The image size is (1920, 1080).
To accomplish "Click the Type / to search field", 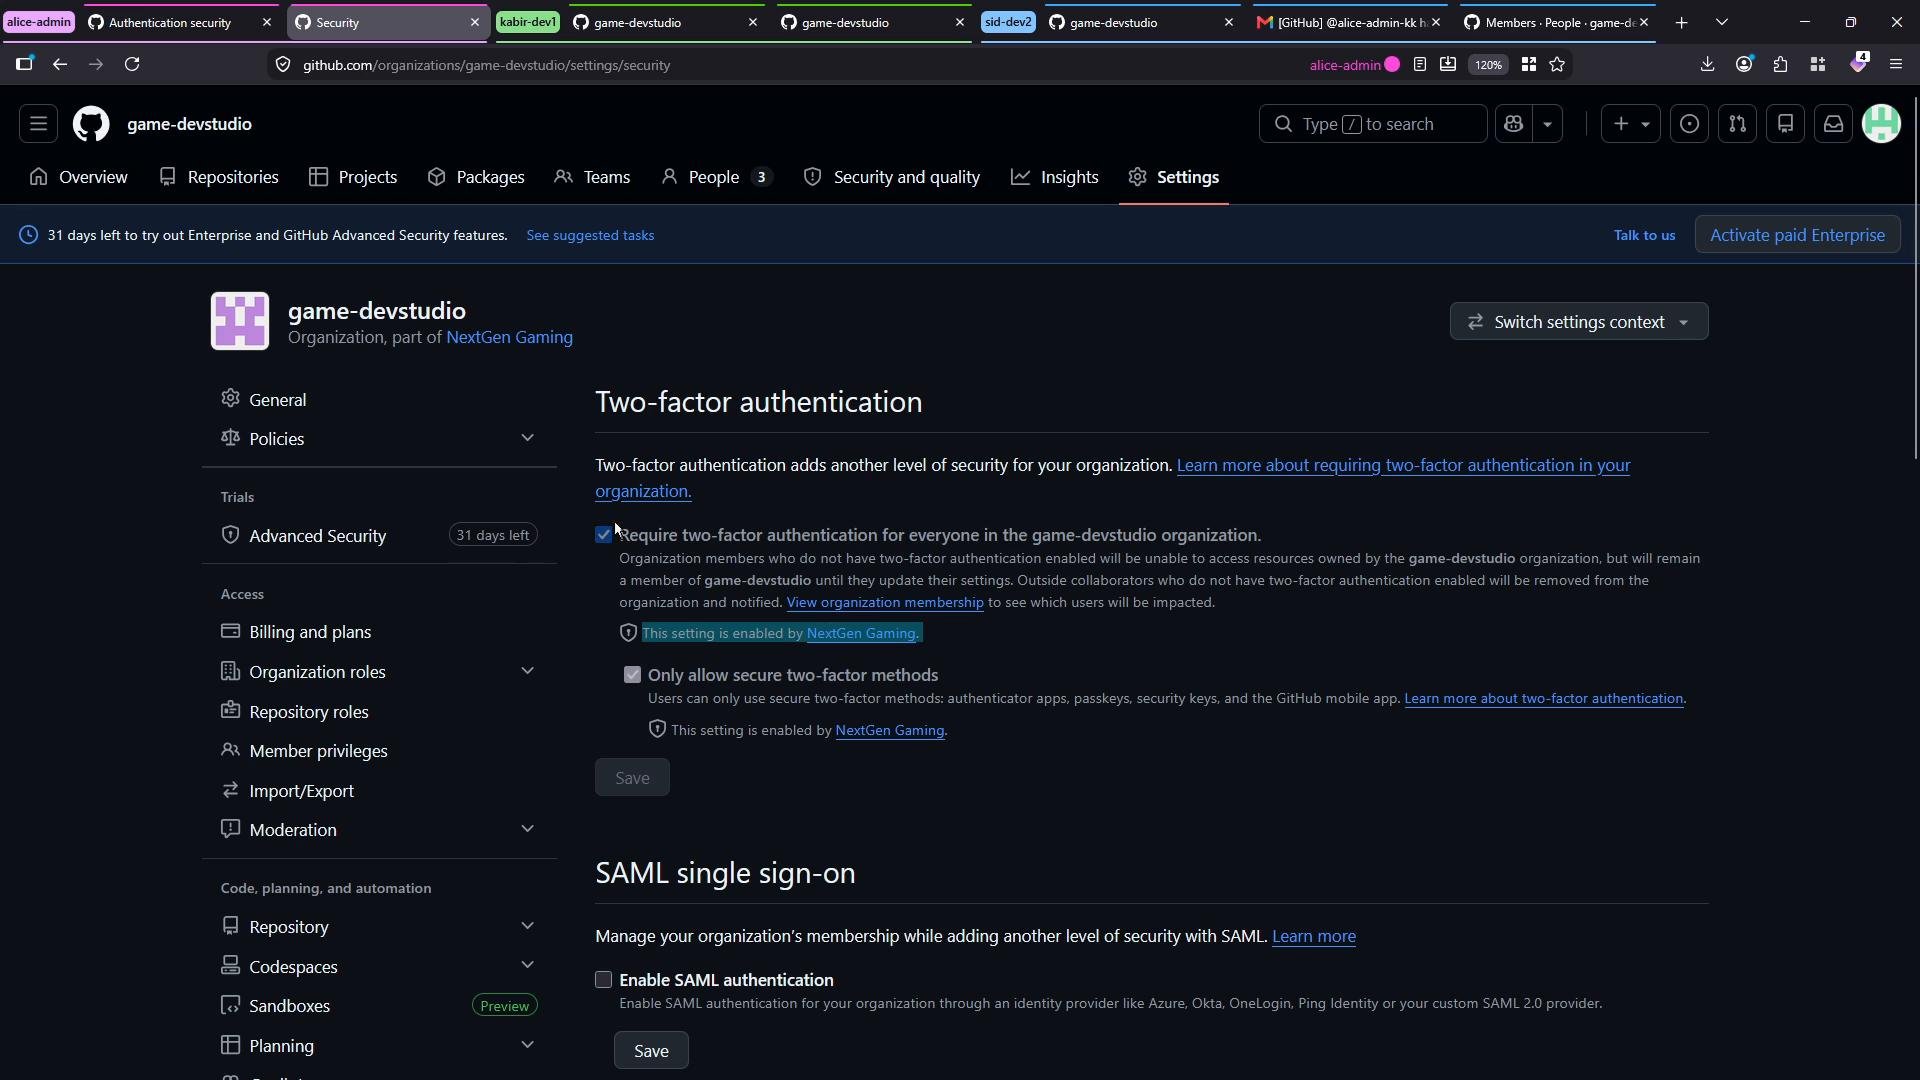I will point(1372,124).
